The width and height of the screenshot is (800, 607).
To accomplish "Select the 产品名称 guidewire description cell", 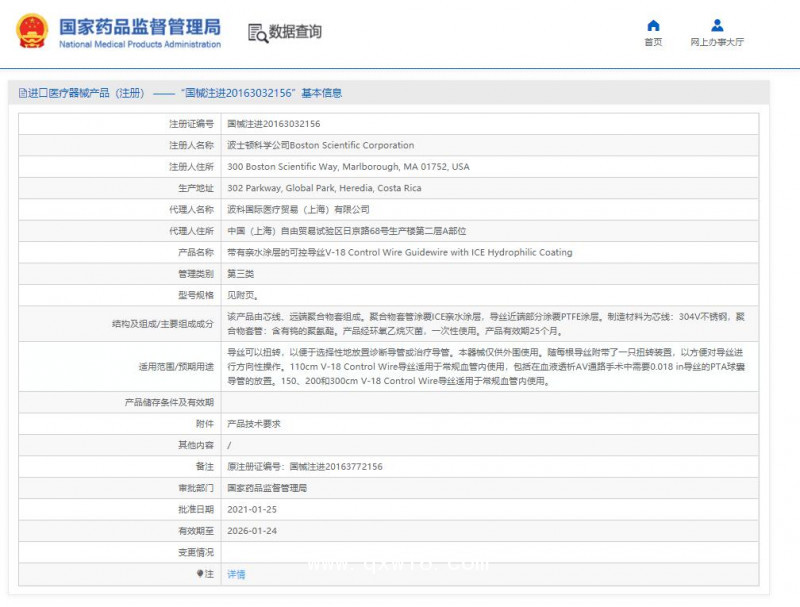I will [400, 252].
